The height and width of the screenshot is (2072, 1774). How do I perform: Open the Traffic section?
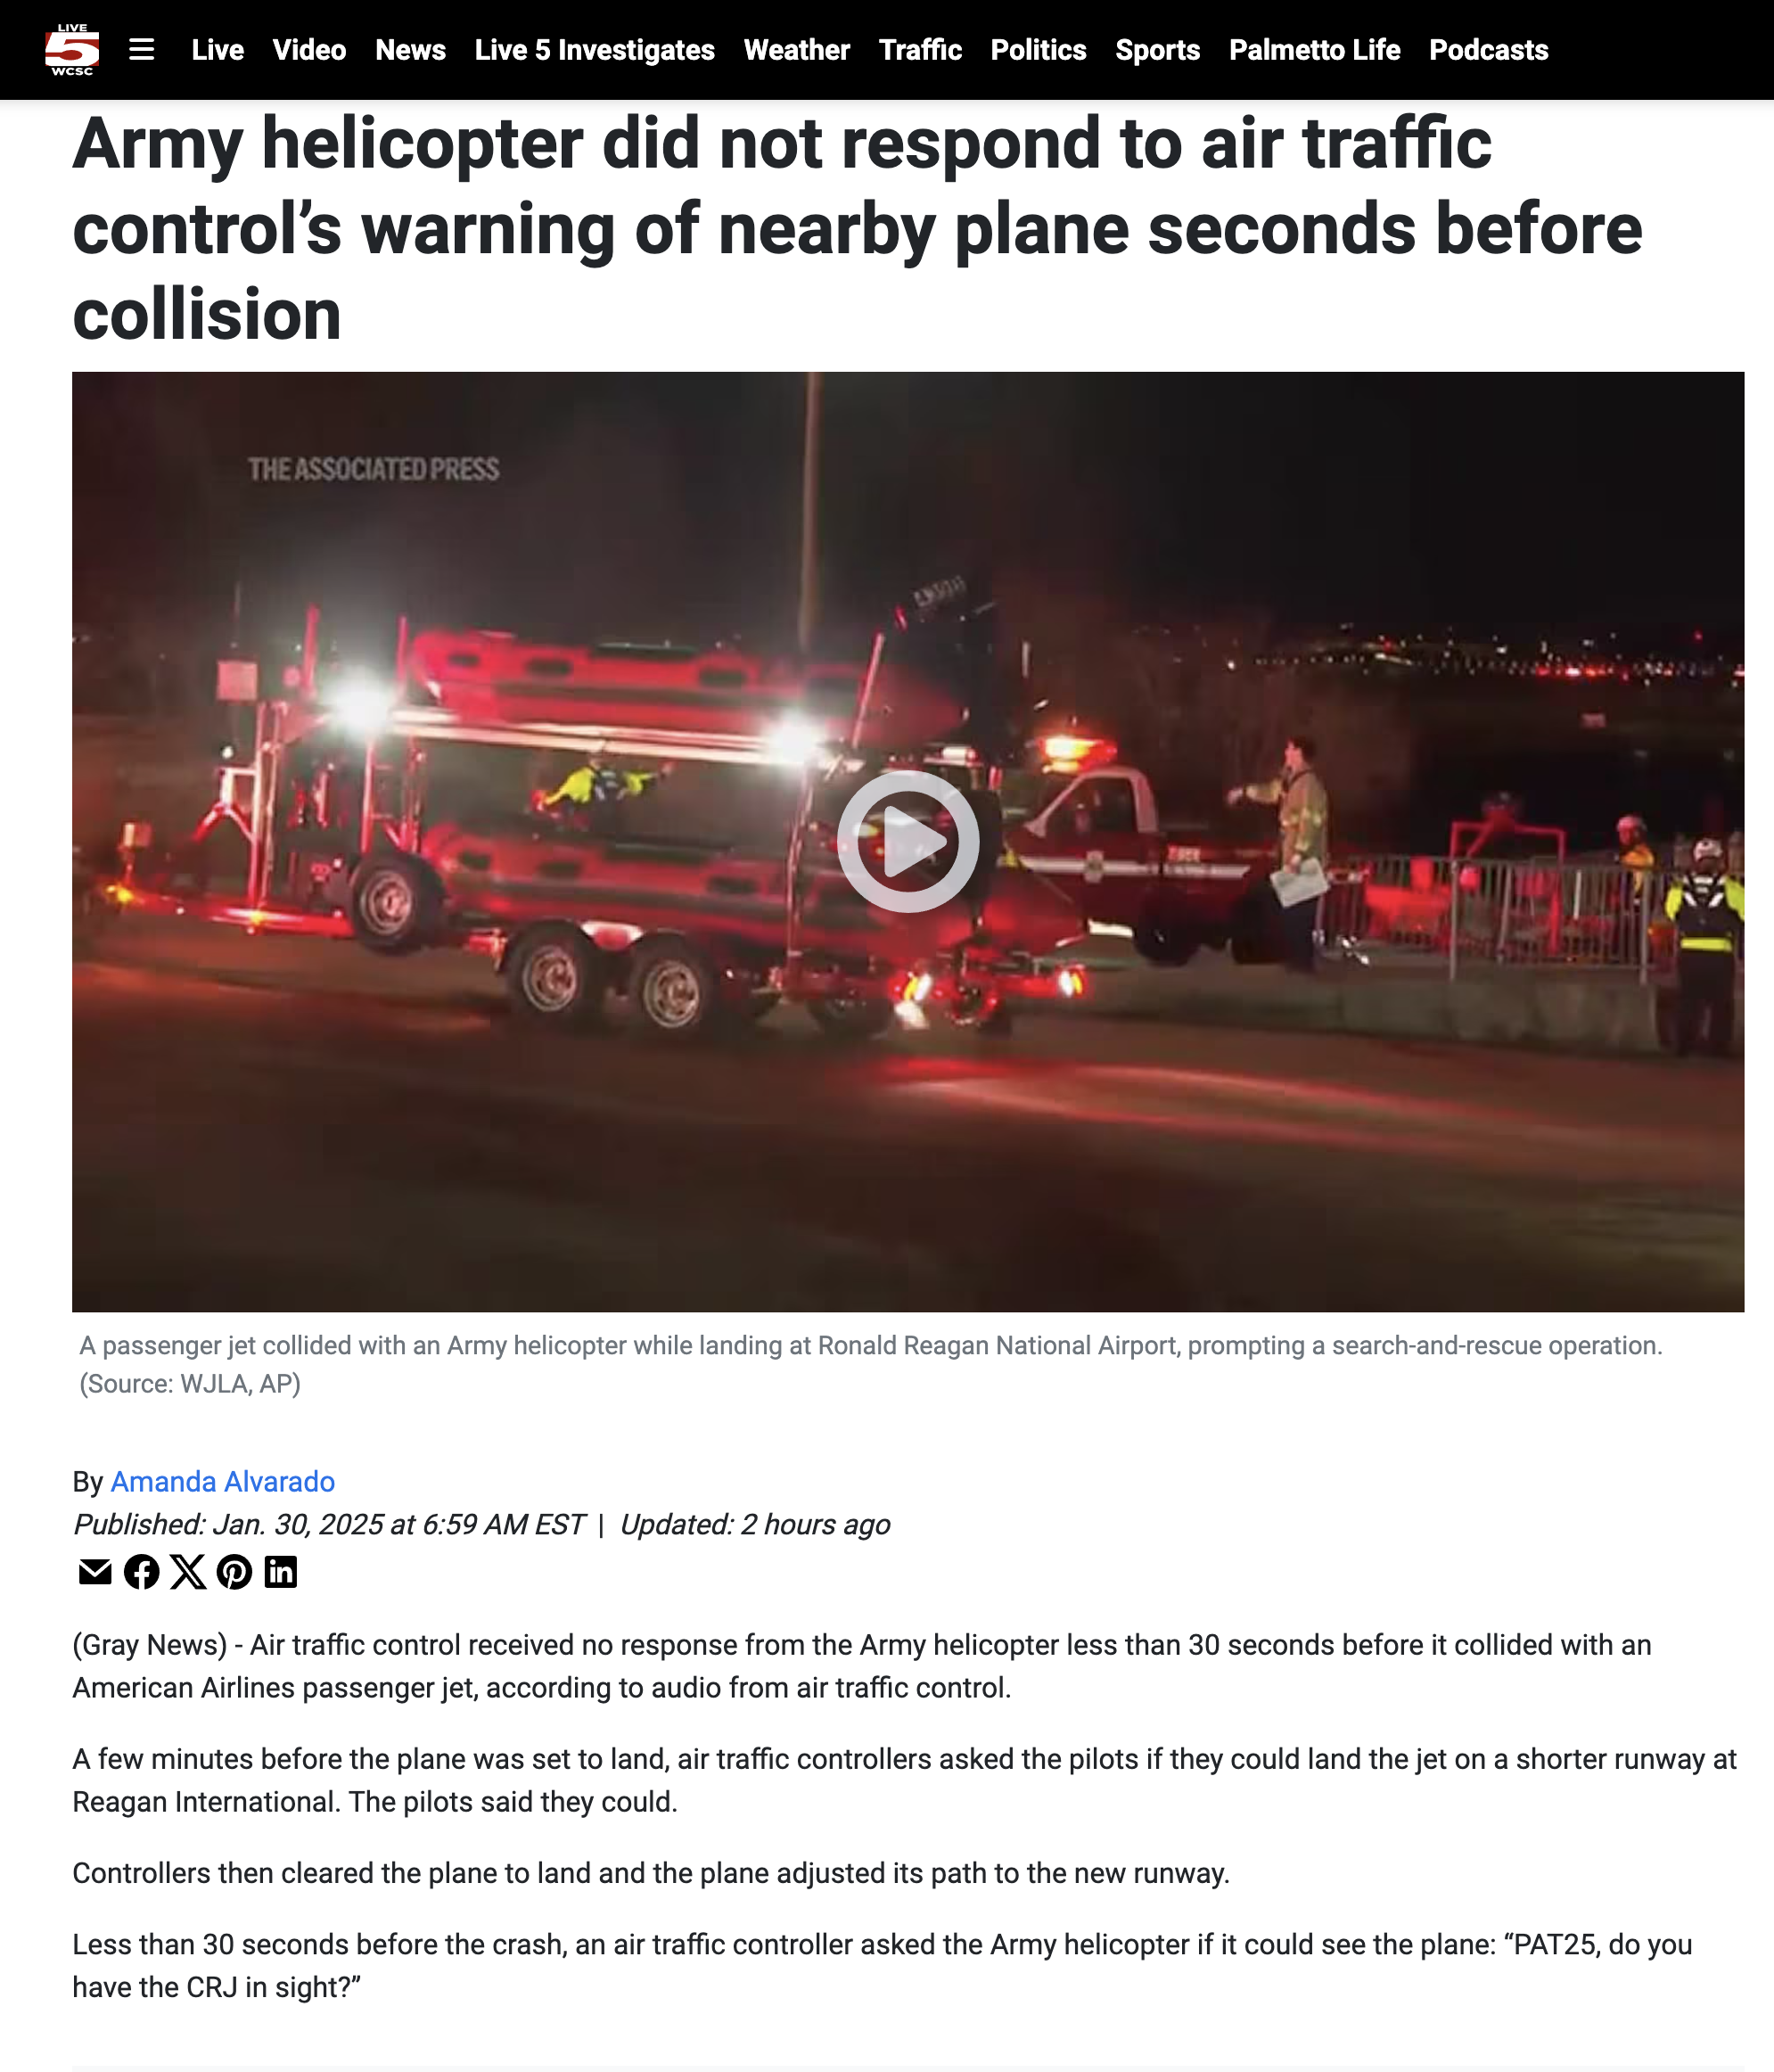click(920, 50)
